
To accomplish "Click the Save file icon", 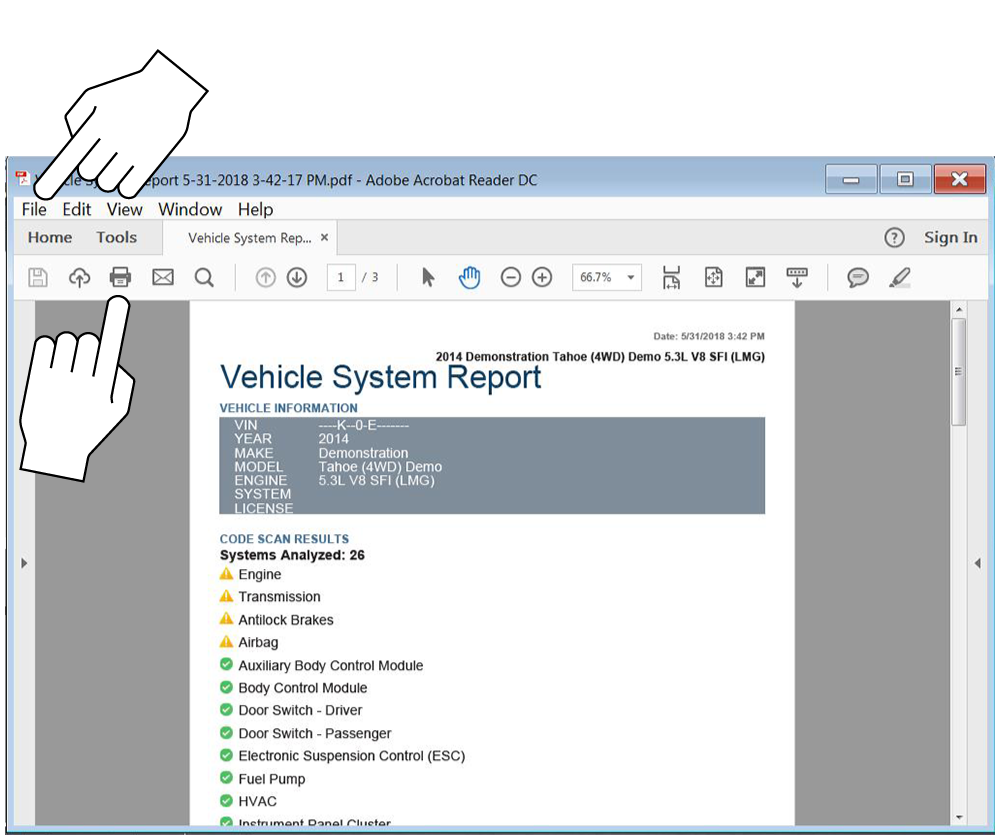I will (x=38, y=277).
